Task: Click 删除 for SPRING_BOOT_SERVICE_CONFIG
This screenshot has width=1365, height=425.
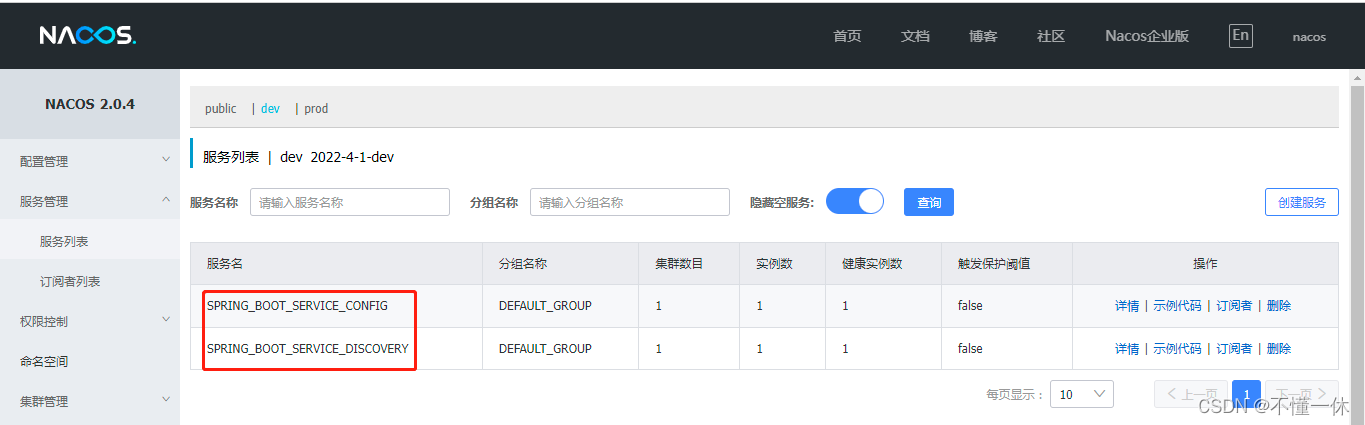Action: (1279, 306)
